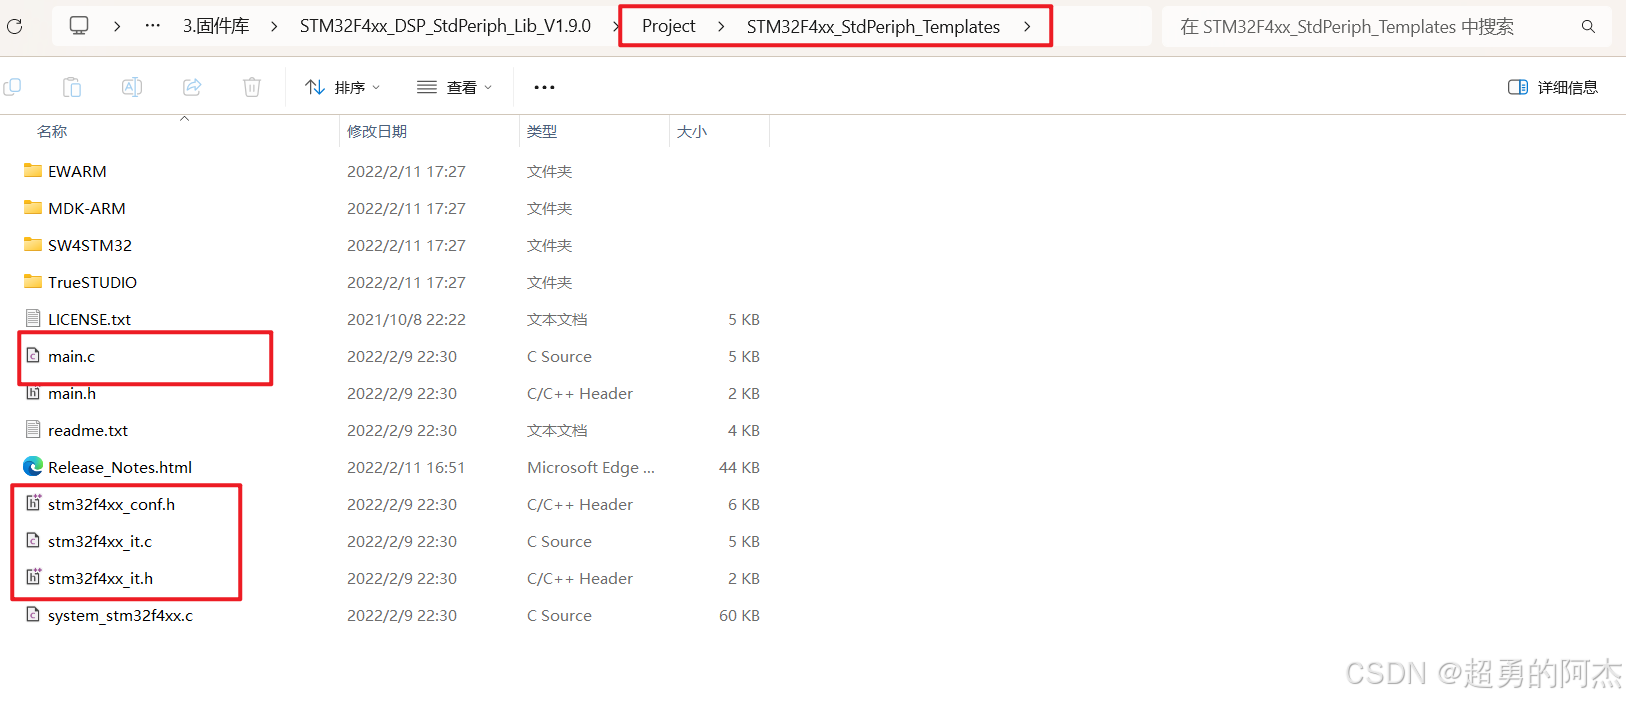Expand chevron after 3.固件库 breadcrumb

coord(274,26)
